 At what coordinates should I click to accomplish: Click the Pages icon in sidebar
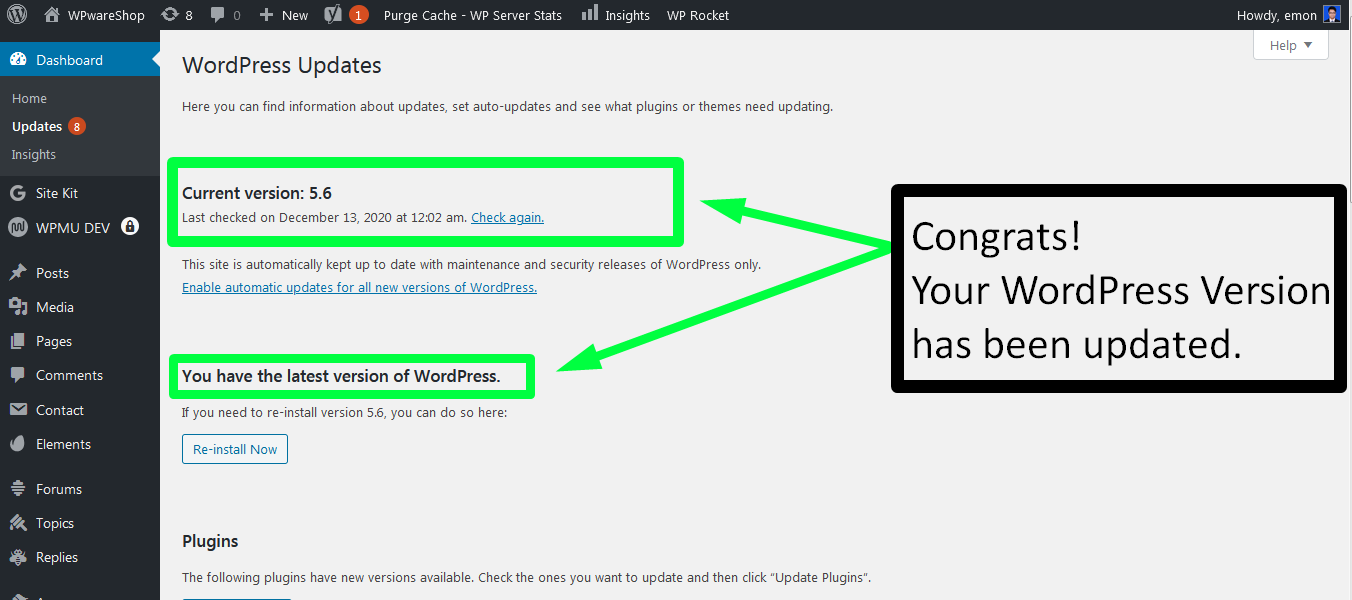coord(18,341)
